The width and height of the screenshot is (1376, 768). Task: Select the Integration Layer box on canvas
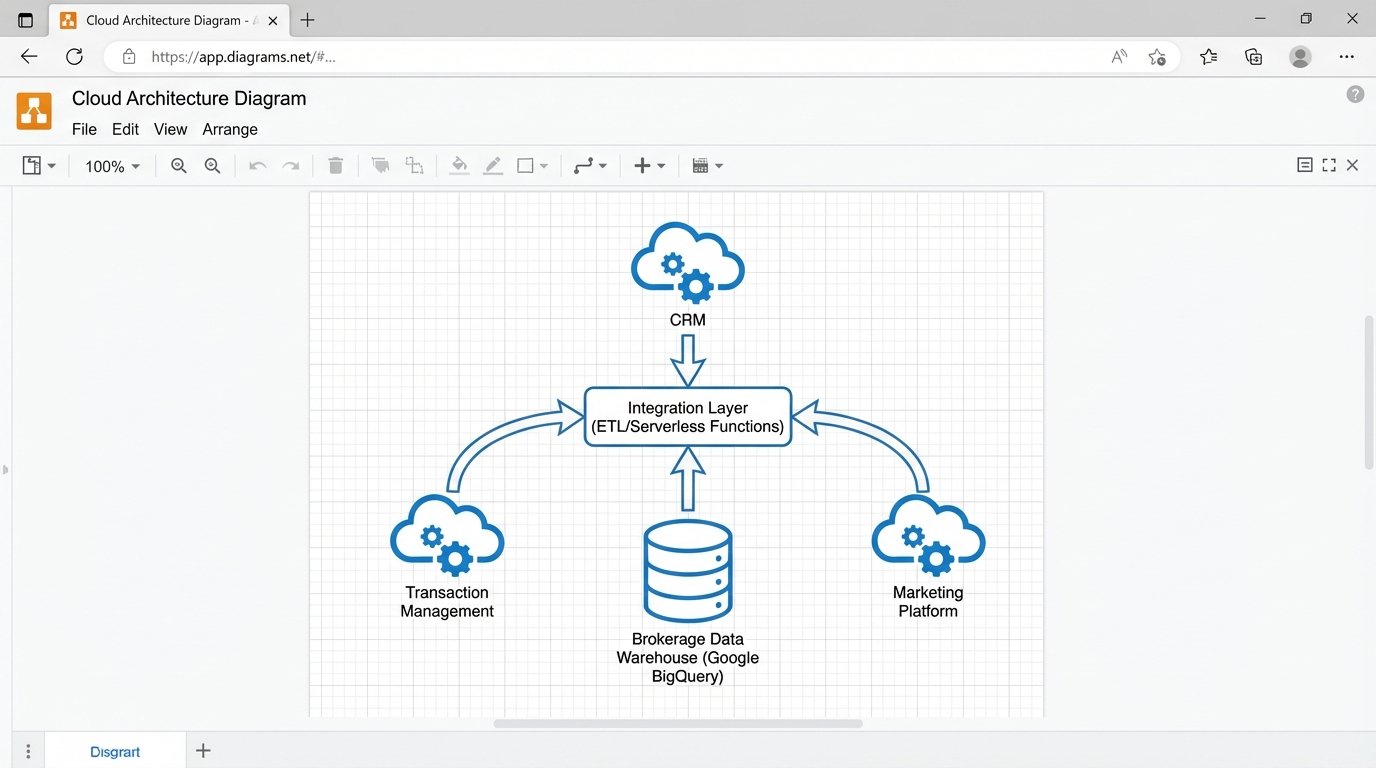(688, 417)
